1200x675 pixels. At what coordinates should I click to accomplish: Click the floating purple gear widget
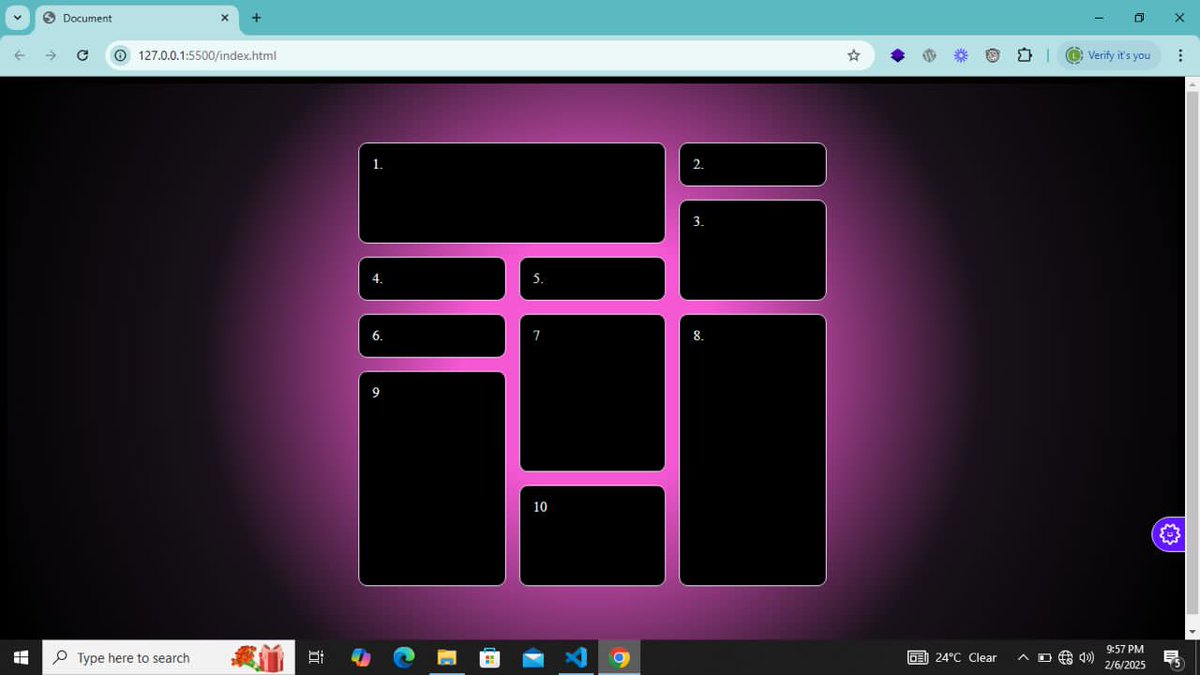1168,534
